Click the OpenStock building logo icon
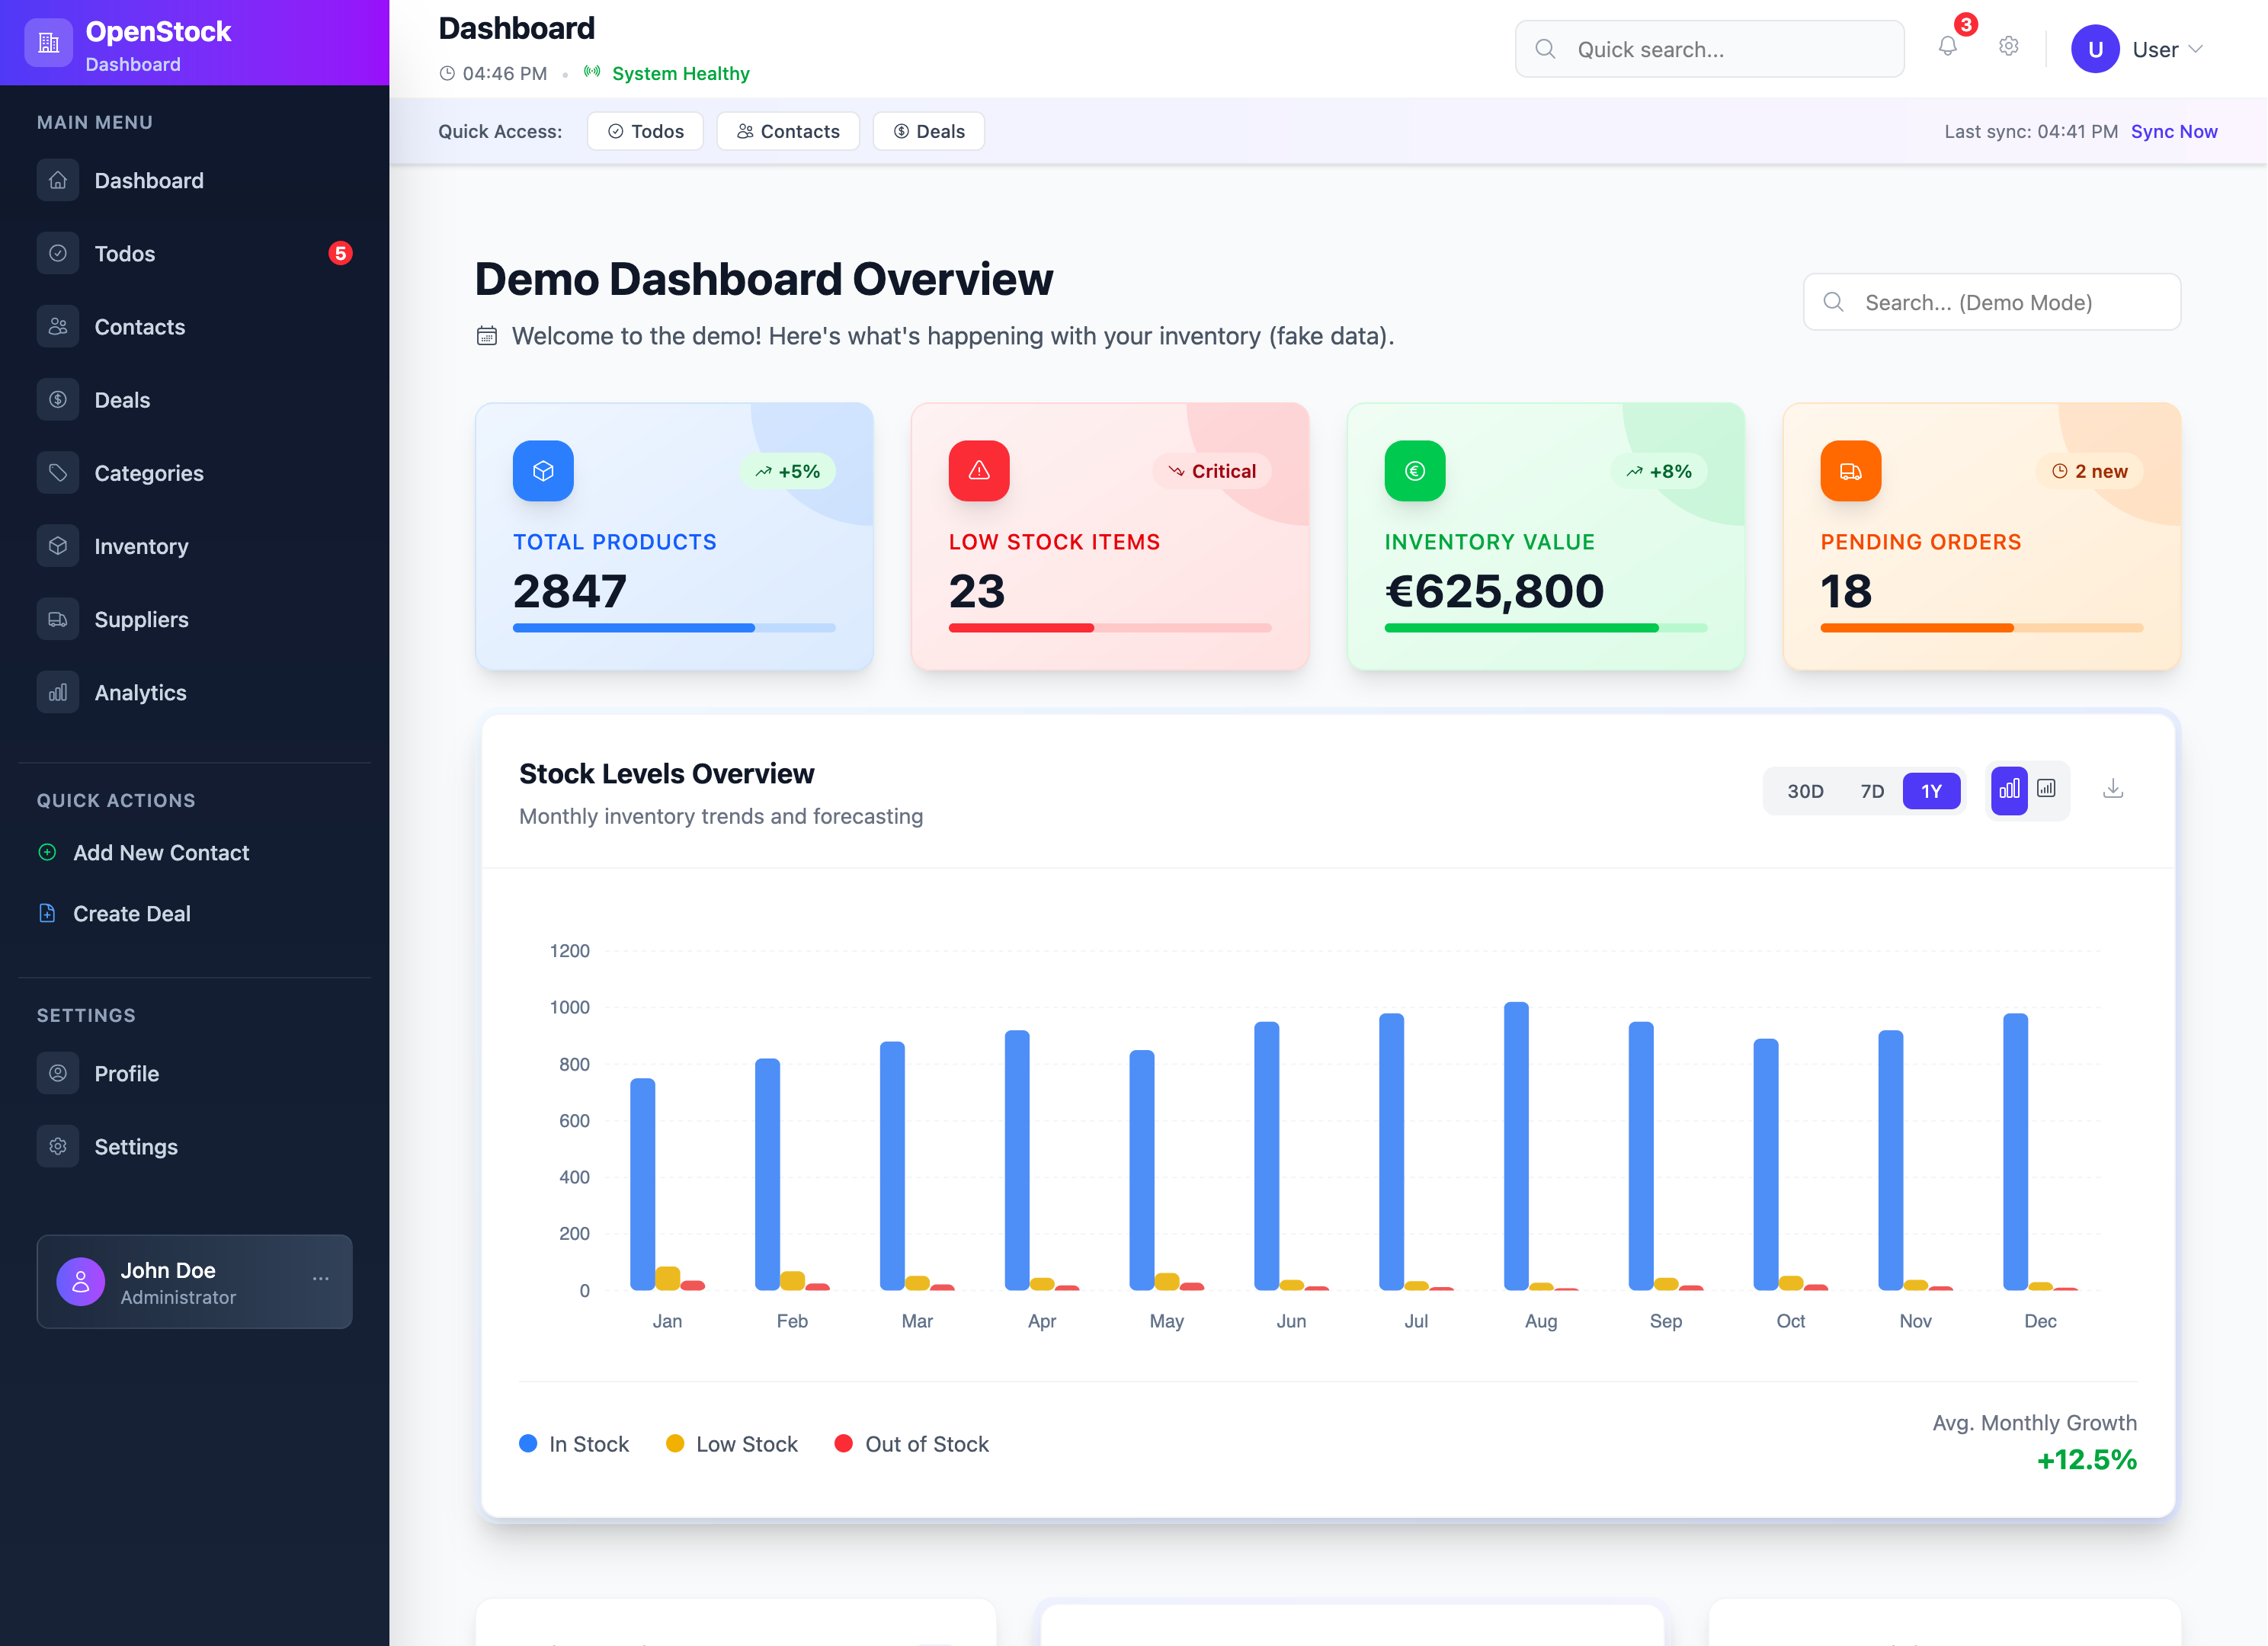This screenshot has height=1646, width=2268. [48, 43]
